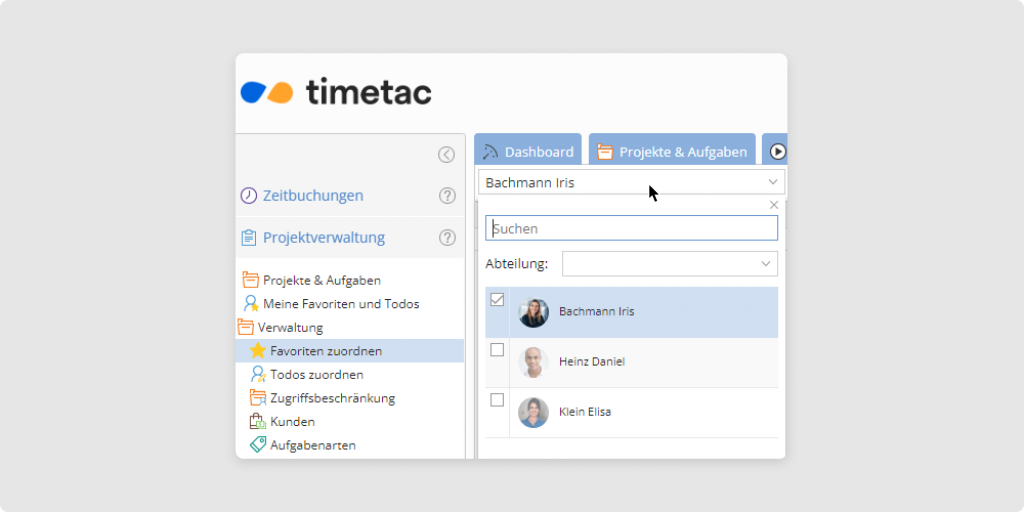Close the user selection popup
This screenshot has width=1024, height=512.
[773, 205]
